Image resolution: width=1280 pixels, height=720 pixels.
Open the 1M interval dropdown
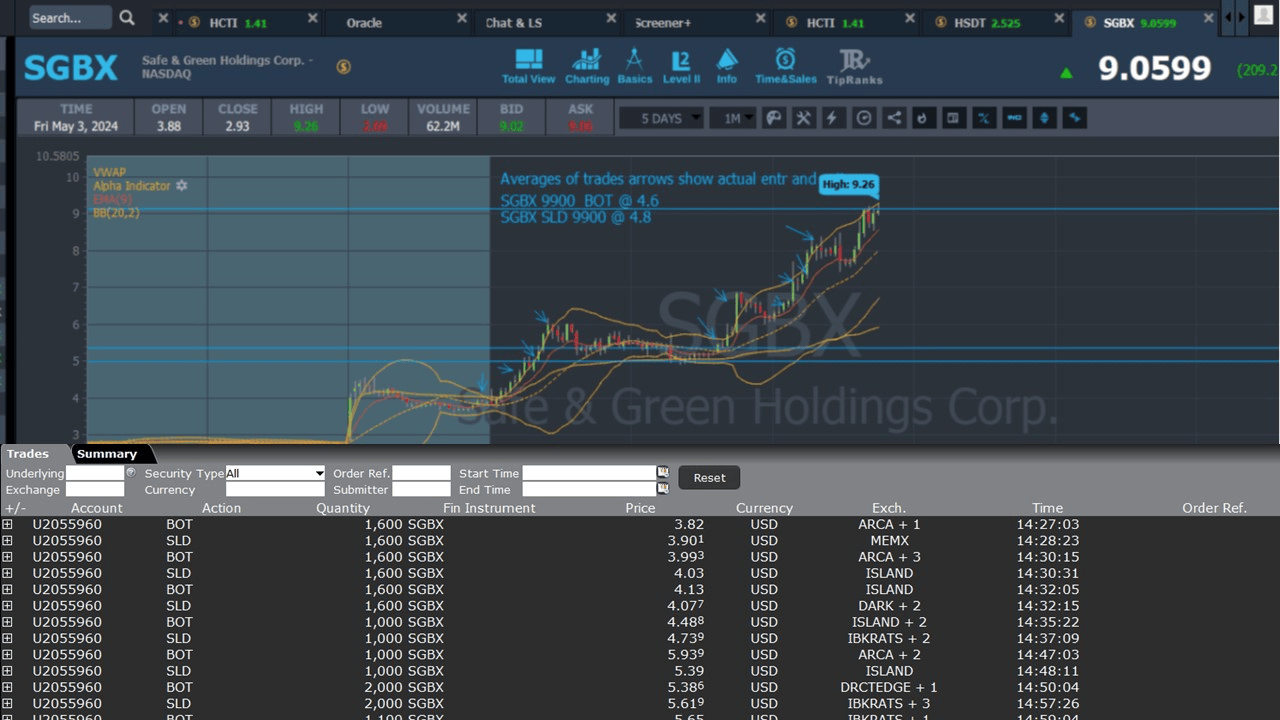point(733,118)
